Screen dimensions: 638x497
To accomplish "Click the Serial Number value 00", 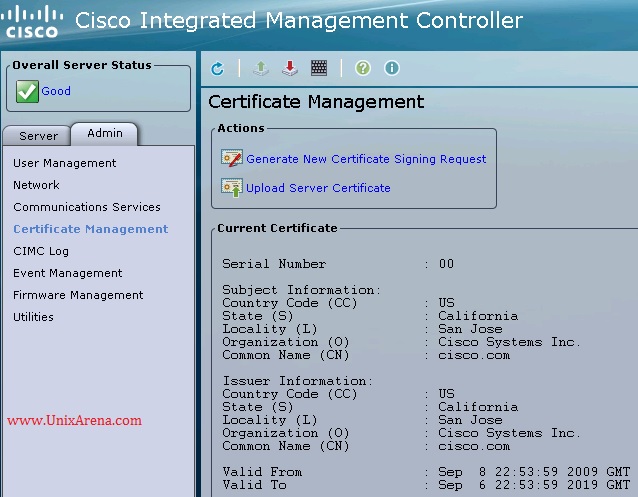I will pyautogui.click(x=446, y=264).
